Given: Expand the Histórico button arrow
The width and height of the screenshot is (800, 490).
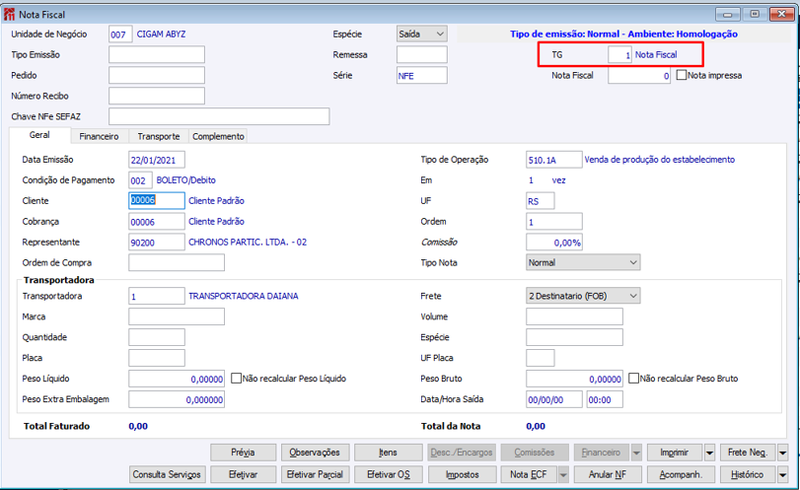Looking at the screenshot, I should tap(783, 475).
